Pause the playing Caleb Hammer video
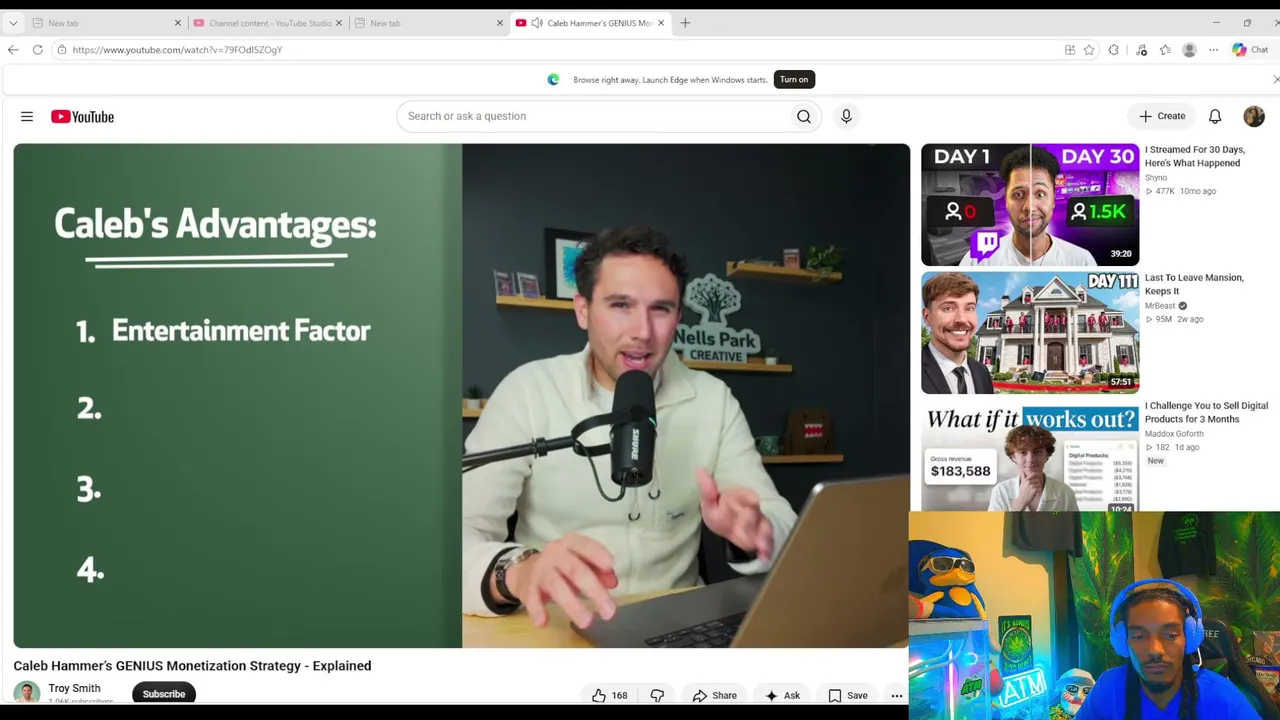 click(462, 396)
